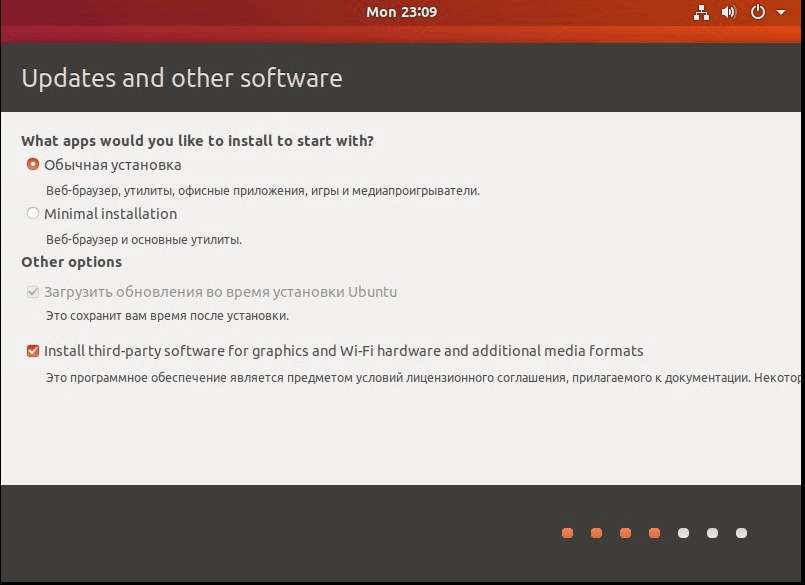The width and height of the screenshot is (805, 585).
Task: Choose the Minimal installation radio button
Action: 33,213
